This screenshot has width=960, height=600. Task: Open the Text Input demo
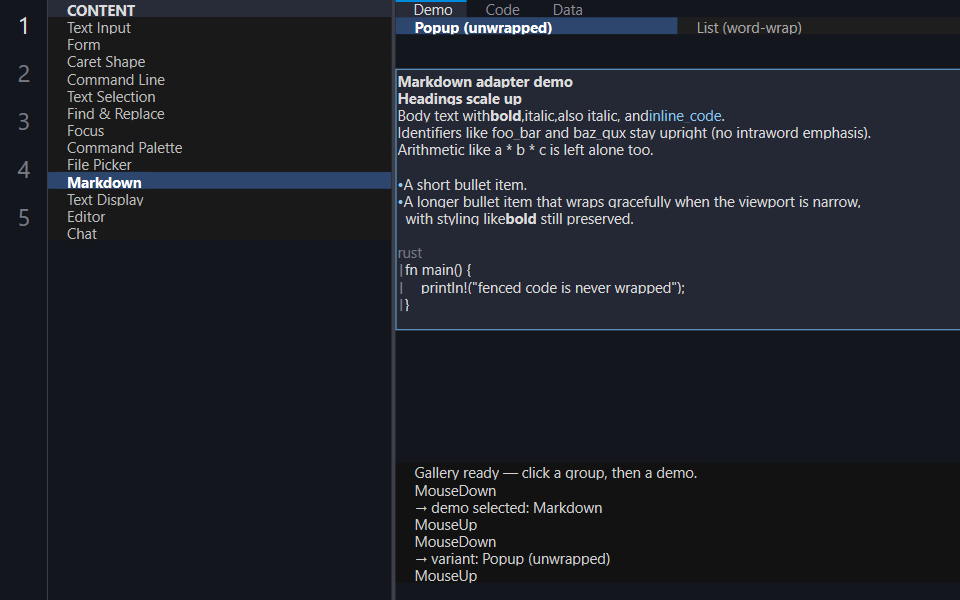click(x=219, y=28)
